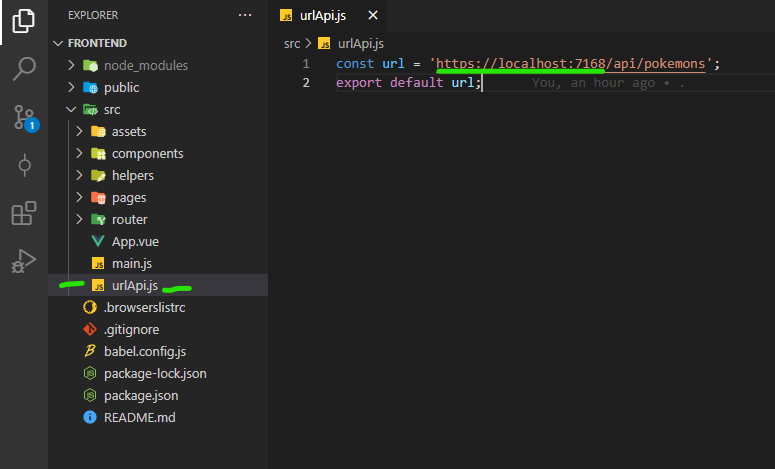Click the src folder icon

[x=90, y=109]
